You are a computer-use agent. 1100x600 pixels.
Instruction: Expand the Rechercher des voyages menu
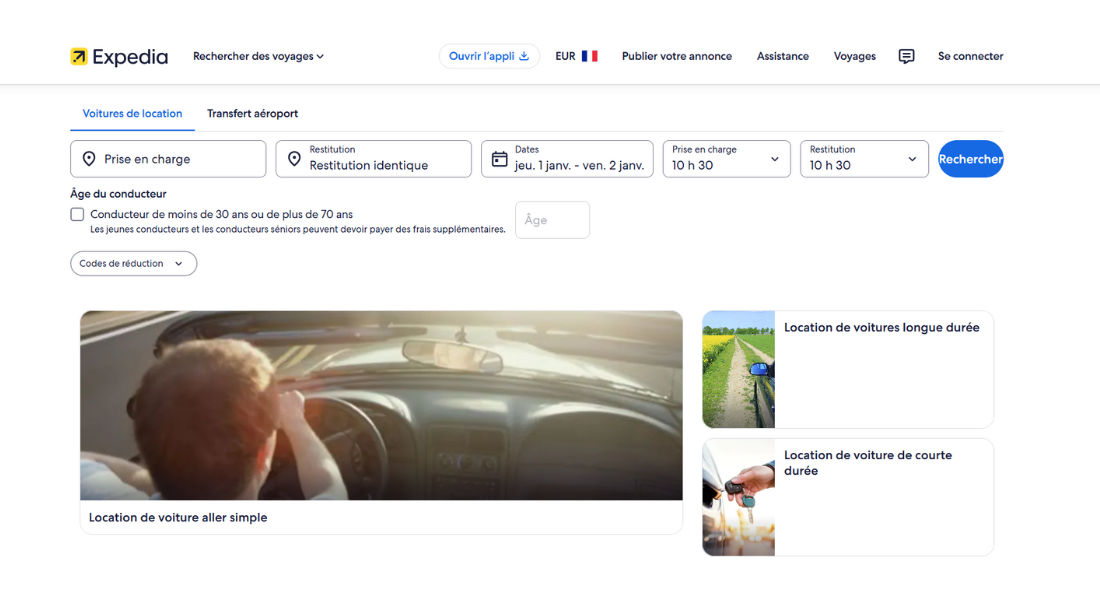coord(258,57)
